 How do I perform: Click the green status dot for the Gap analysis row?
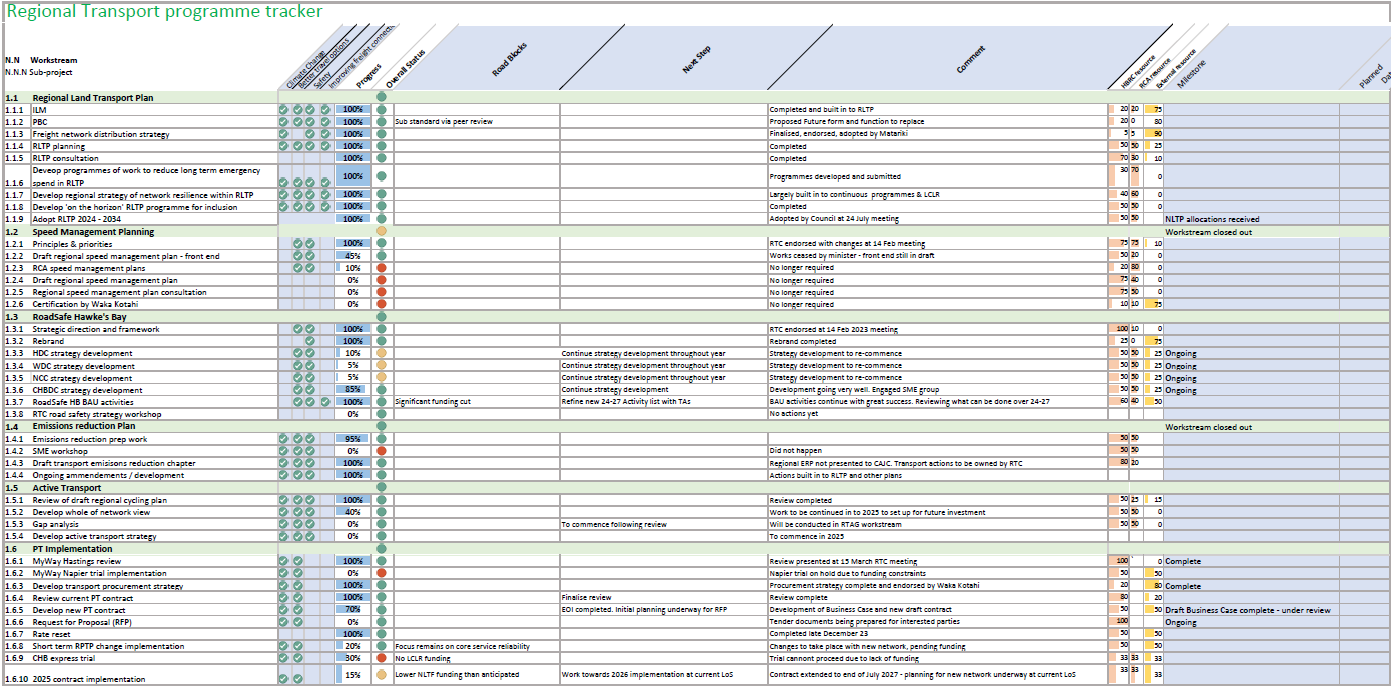click(381, 524)
